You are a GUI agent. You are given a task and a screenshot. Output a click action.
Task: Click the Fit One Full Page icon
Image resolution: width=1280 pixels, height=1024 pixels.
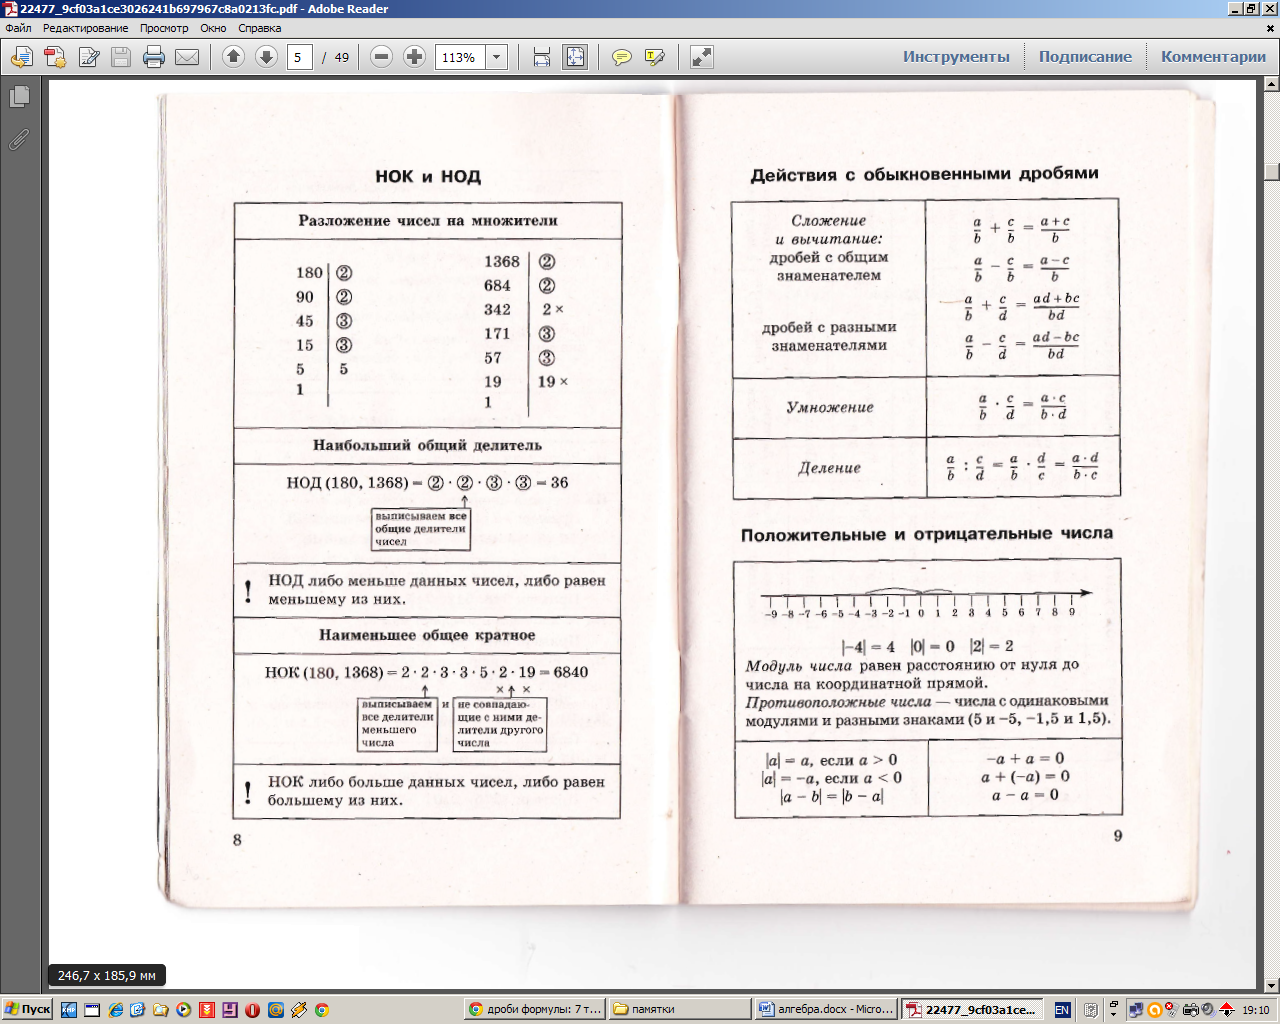[x=575, y=57]
